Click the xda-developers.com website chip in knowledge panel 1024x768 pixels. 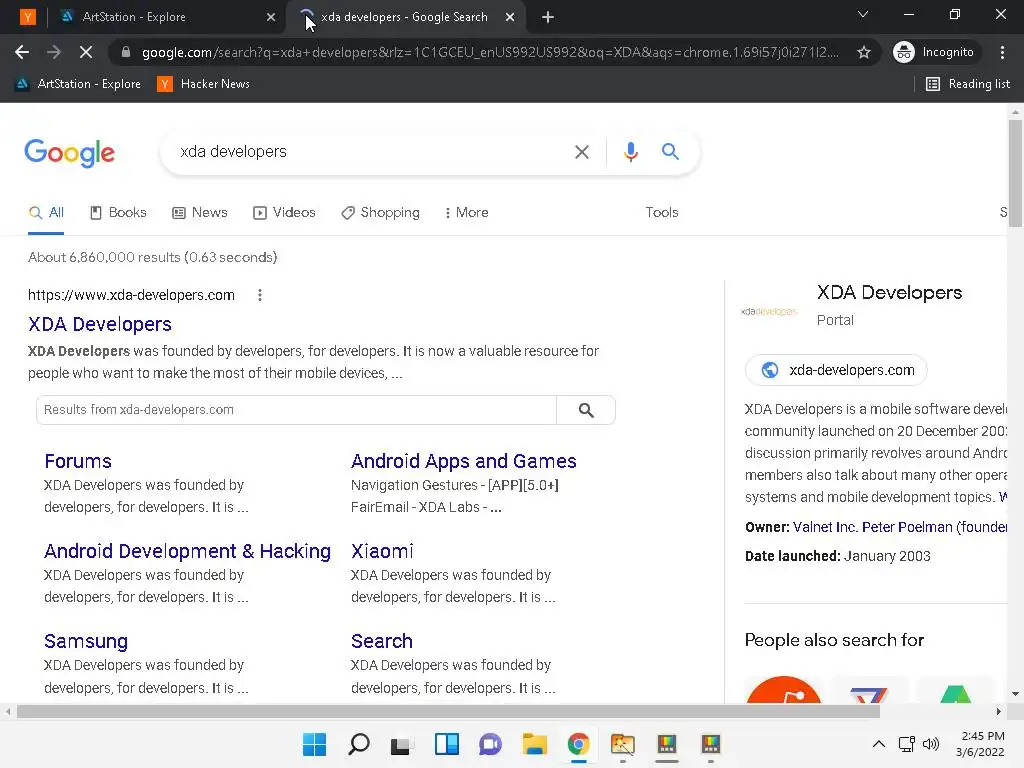(836, 370)
